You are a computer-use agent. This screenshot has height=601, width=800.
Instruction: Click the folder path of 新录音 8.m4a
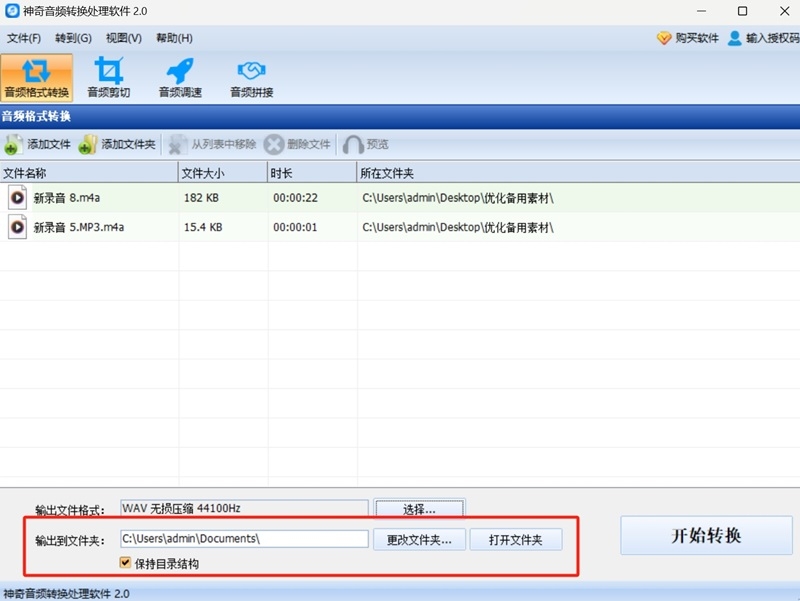(458, 197)
